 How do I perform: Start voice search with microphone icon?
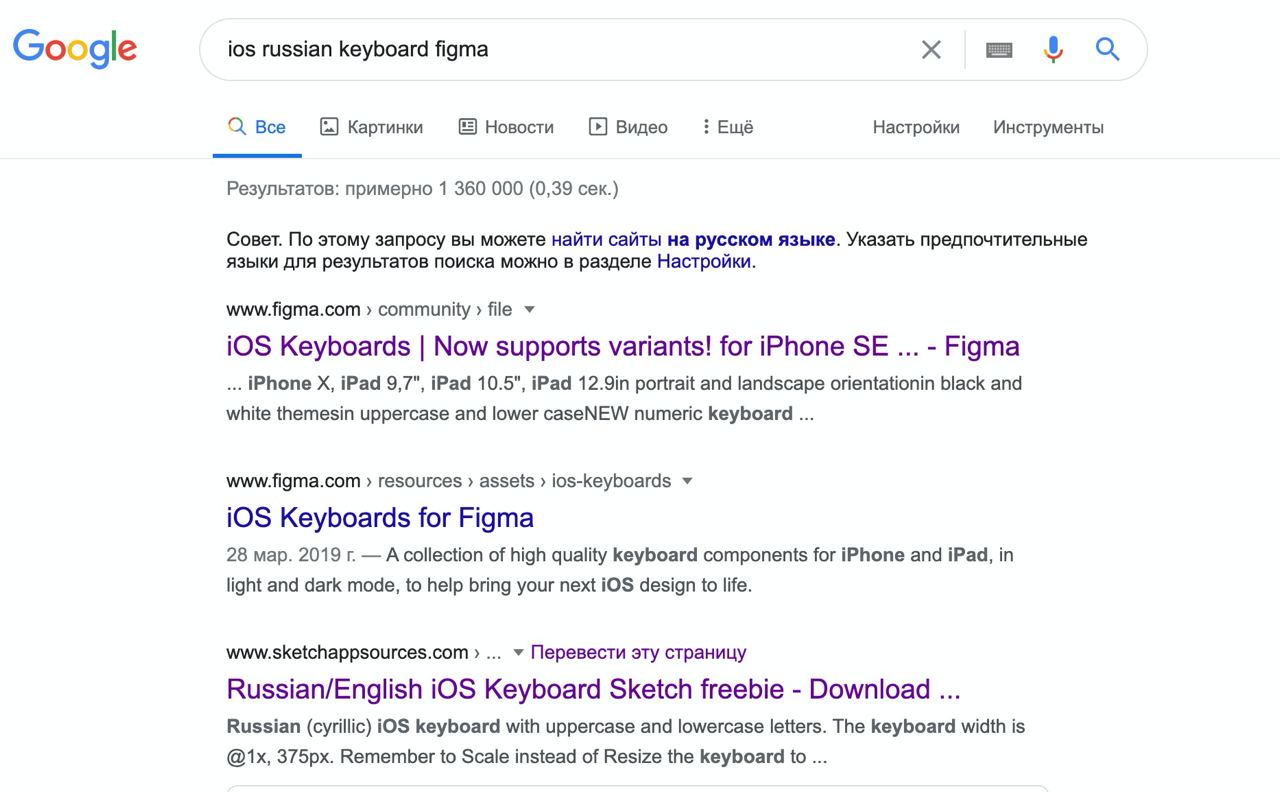tap(1053, 49)
